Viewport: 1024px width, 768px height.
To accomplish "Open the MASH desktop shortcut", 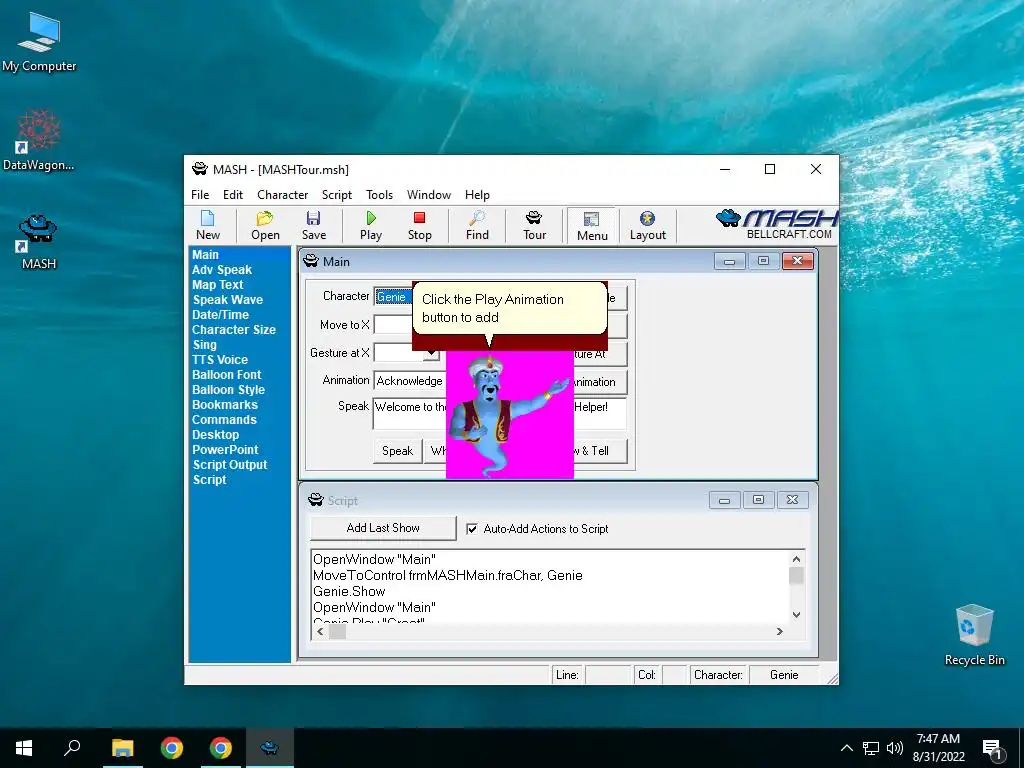I will click(39, 242).
